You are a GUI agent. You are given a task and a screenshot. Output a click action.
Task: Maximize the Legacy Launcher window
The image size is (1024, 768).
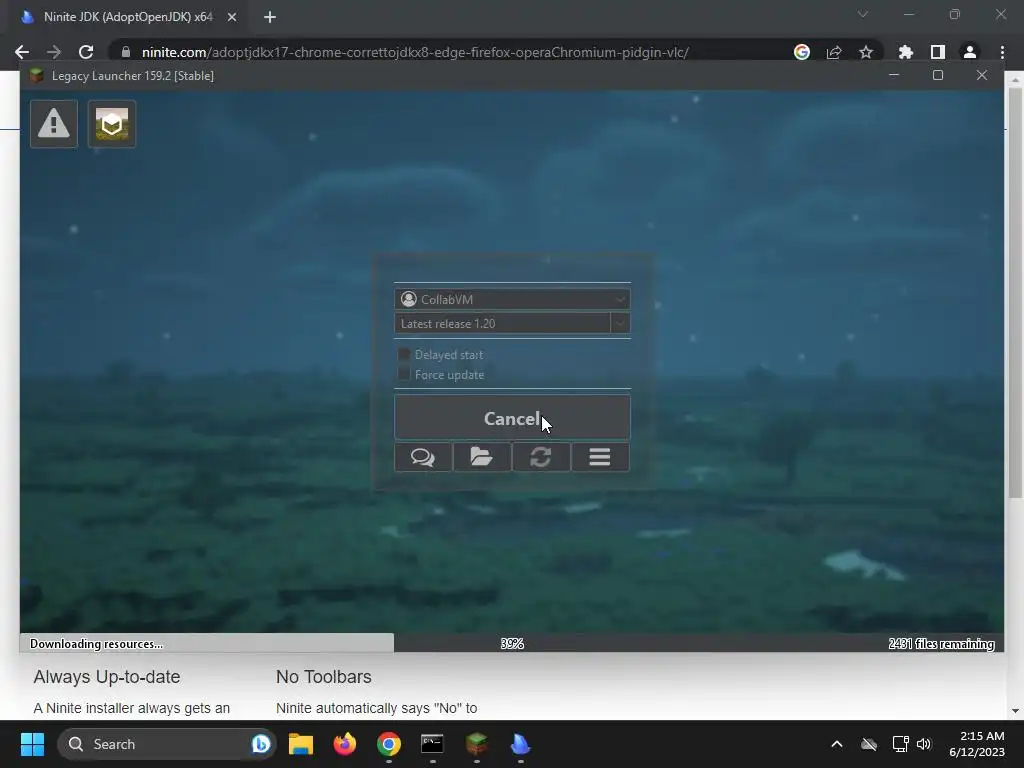938,76
